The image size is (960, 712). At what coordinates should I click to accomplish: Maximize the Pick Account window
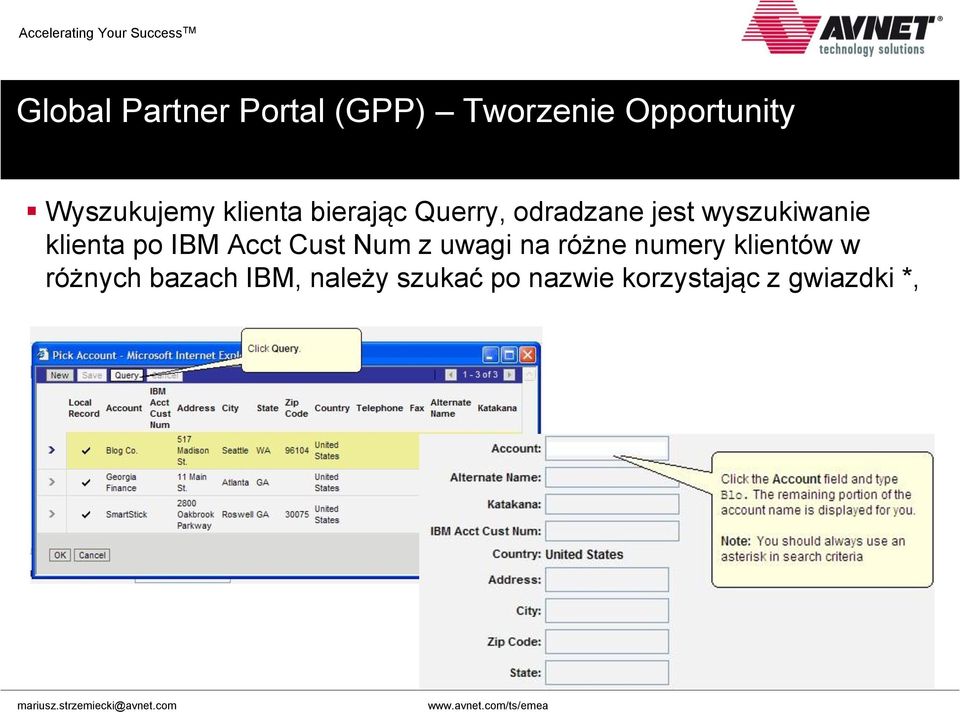point(509,354)
